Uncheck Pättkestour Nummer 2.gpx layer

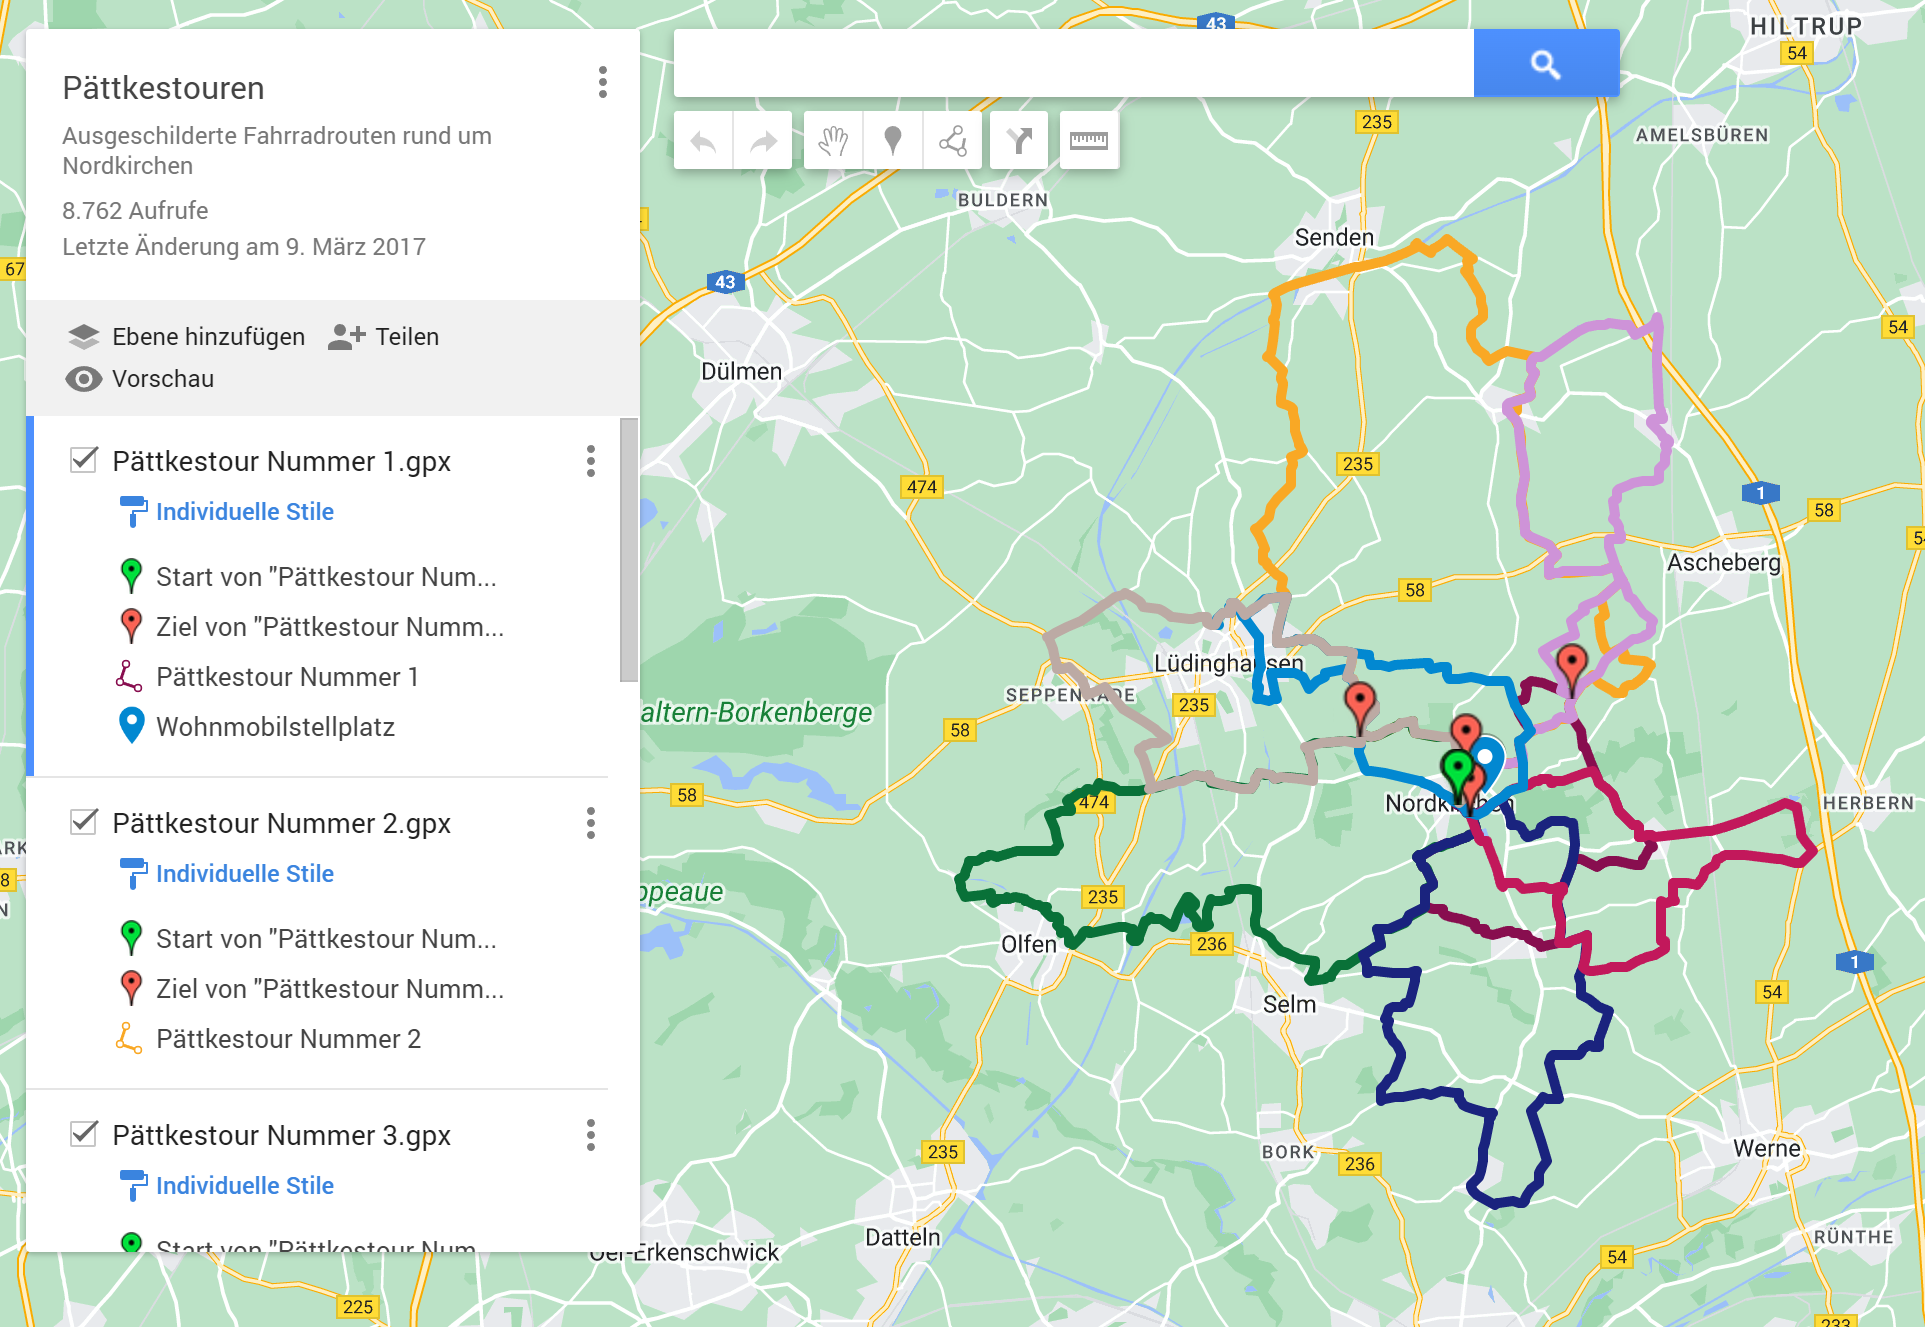(x=84, y=822)
